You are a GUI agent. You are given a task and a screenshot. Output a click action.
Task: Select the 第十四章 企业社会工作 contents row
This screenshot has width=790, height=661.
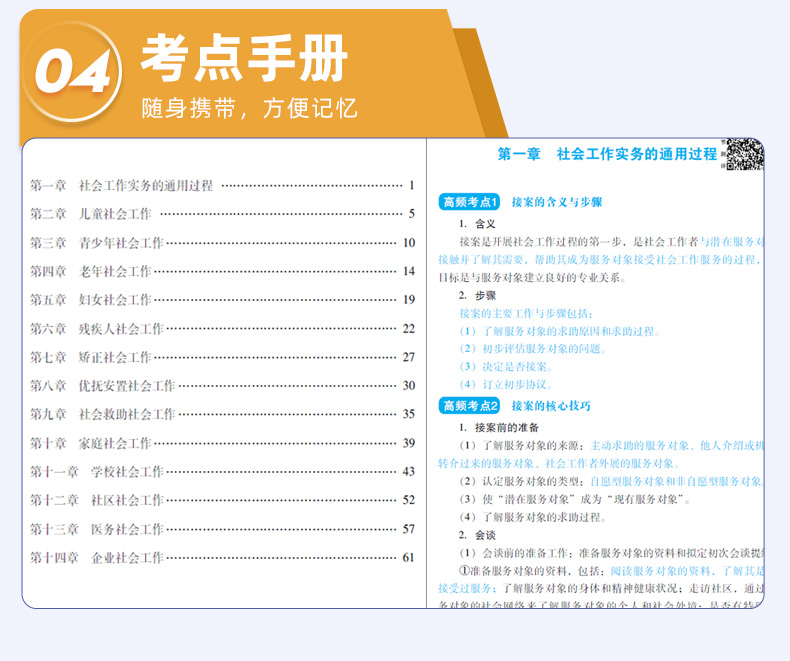click(x=222, y=558)
